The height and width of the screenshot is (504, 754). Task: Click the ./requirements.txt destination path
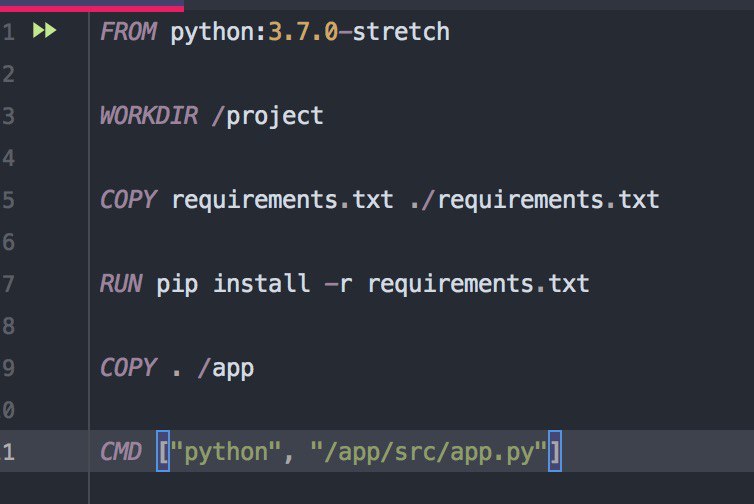[x=535, y=201]
